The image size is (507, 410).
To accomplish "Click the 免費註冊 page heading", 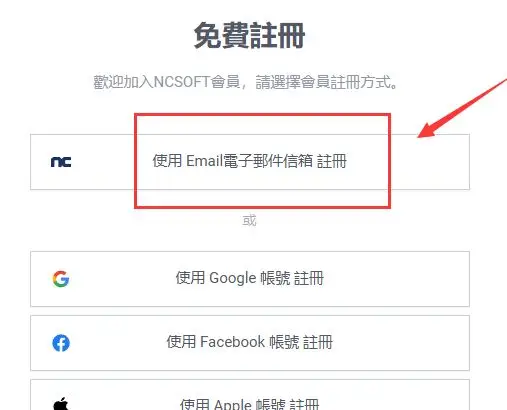I will click(249, 36).
